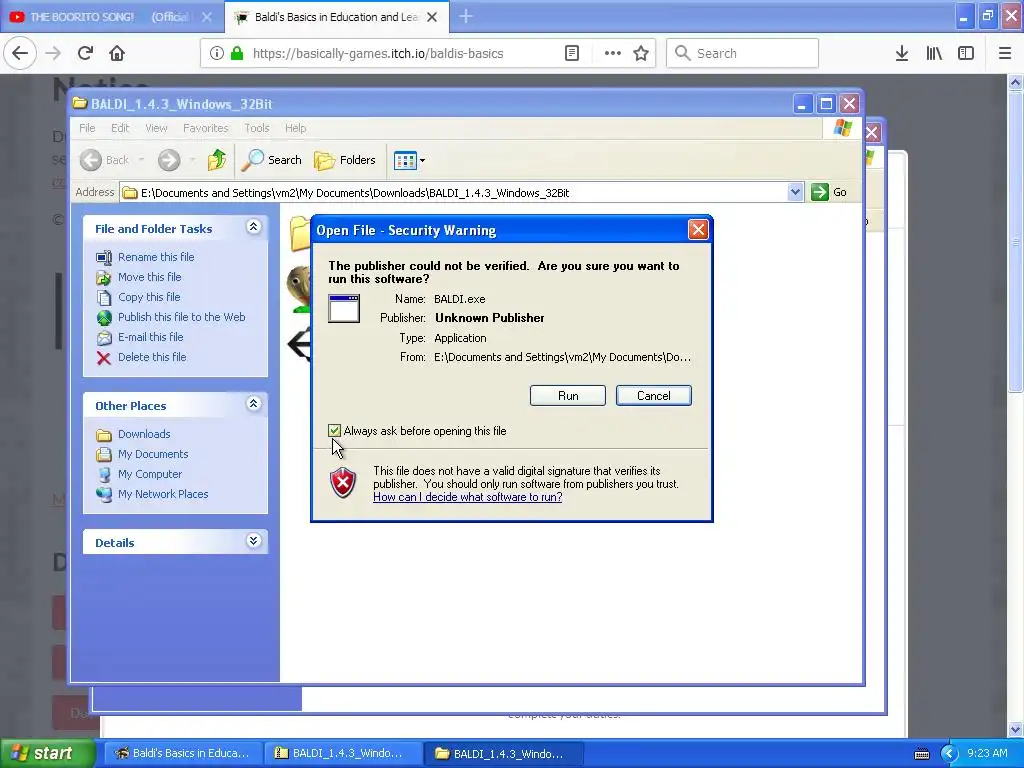The width and height of the screenshot is (1024, 768).
Task: Show Firefox sidebars icon
Action: coord(966,53)
